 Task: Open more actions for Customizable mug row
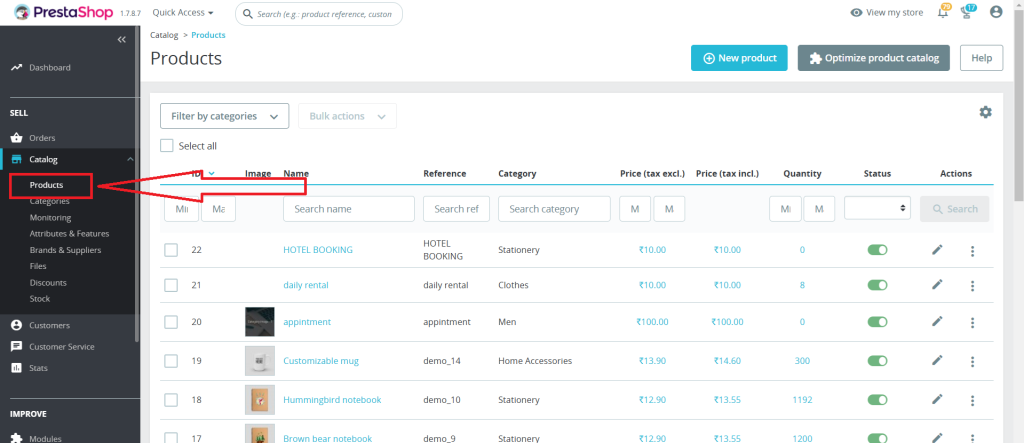pyautogui.click(x=972, y=361)
